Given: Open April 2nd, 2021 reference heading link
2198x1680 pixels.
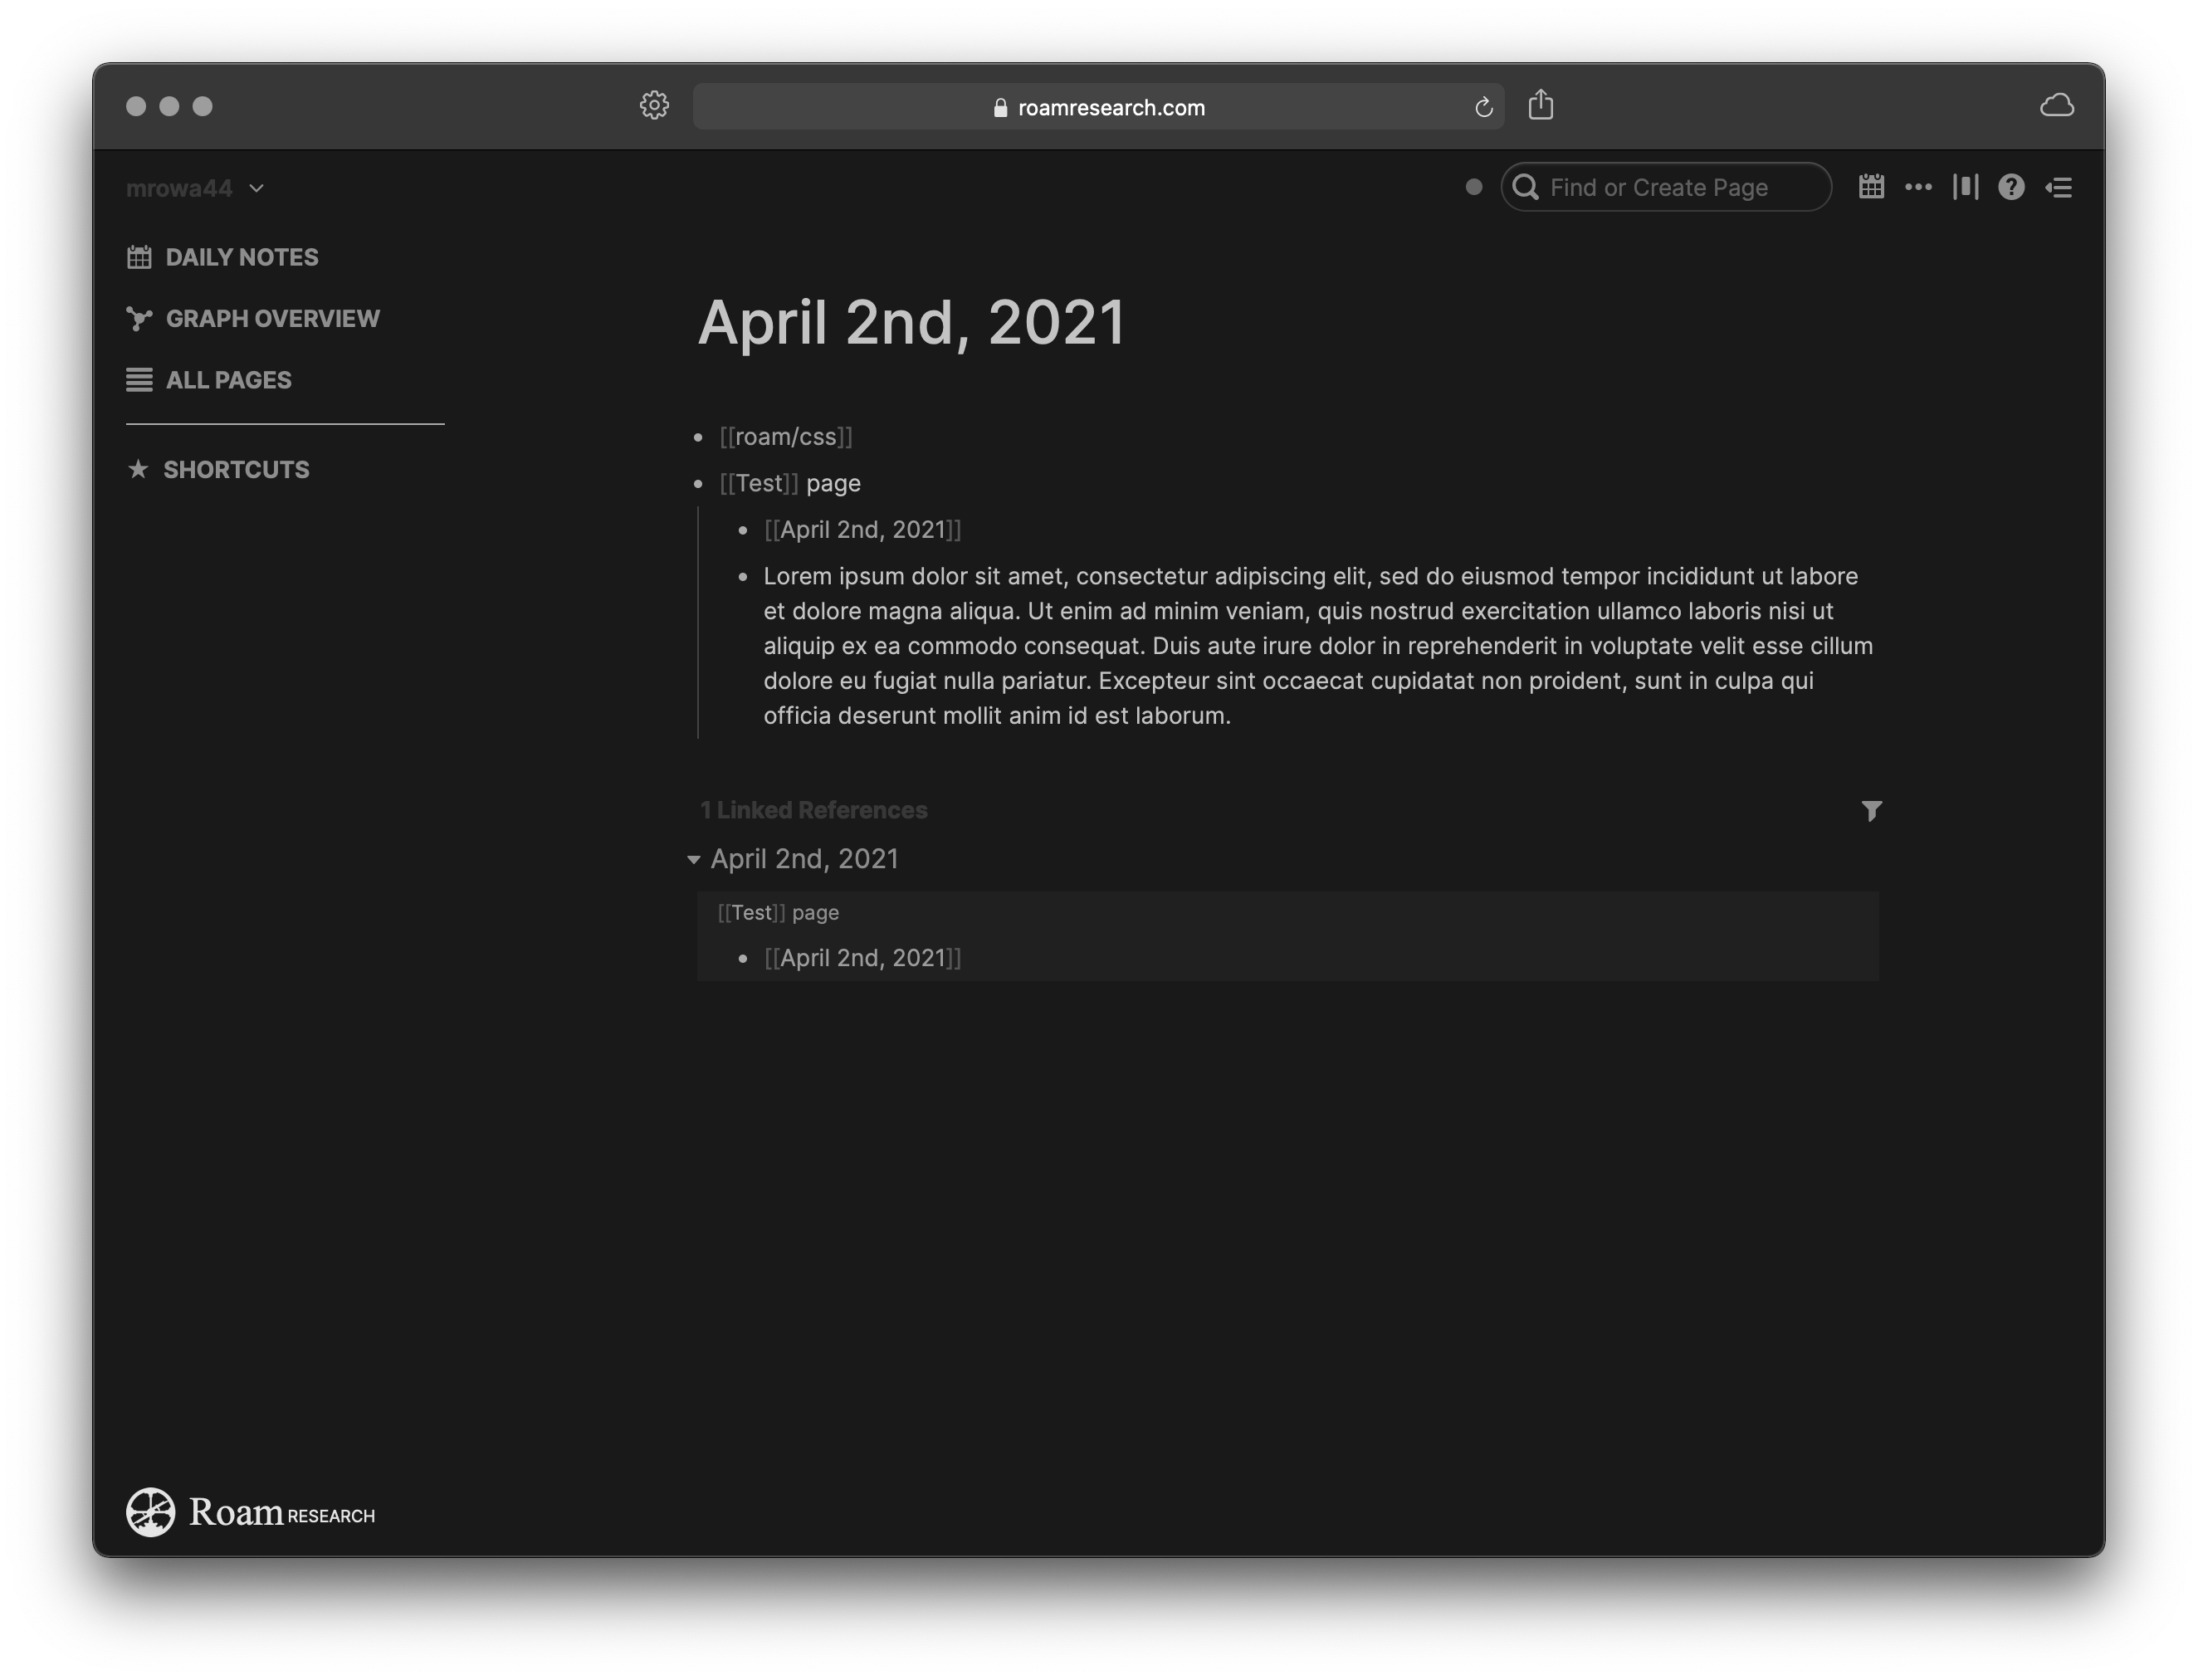Looking at the screenshot, I should (804, 859).
